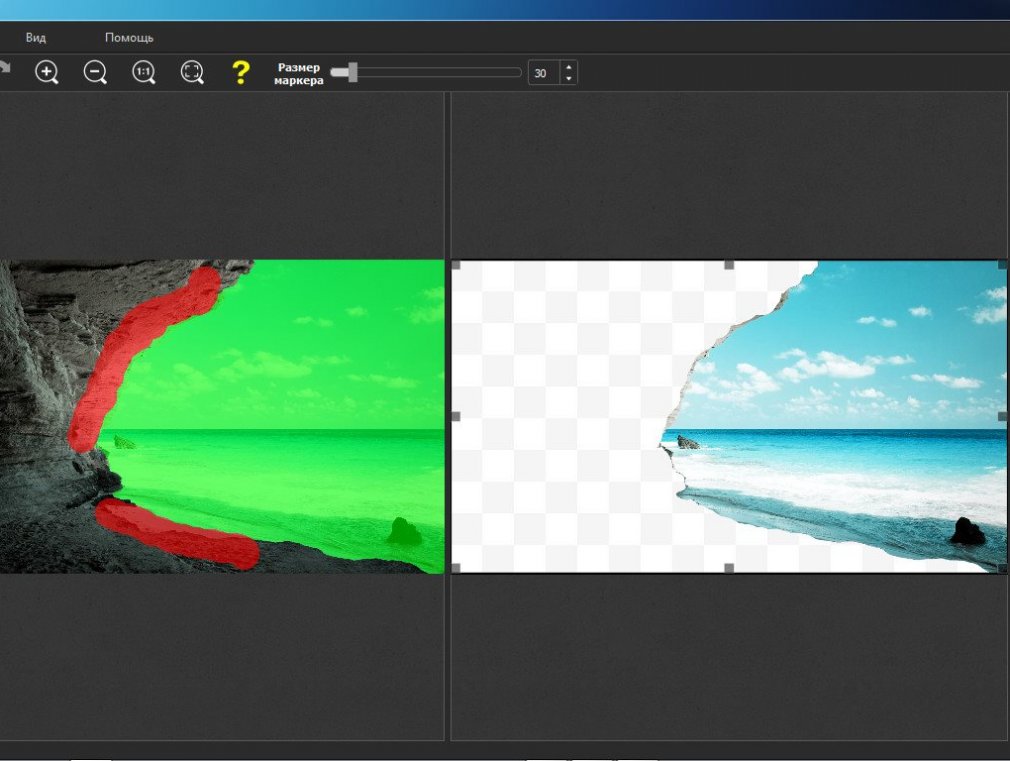Screen dimensions: 1010x761
Task: Open the Помощь menu
Action: 129,37
